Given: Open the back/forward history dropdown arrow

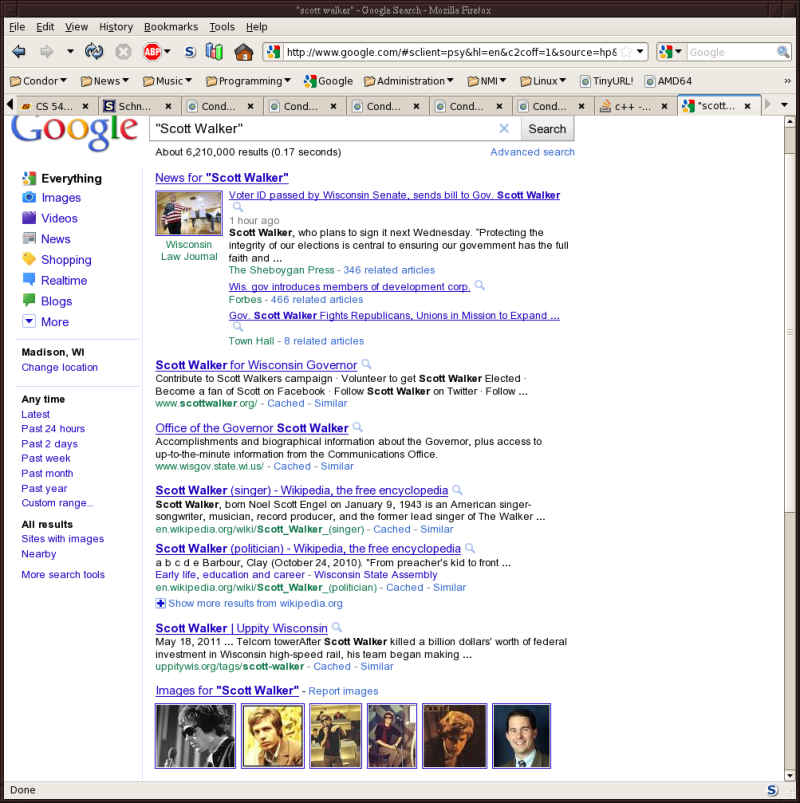Looking at the screenshot, I should [70, 52].
